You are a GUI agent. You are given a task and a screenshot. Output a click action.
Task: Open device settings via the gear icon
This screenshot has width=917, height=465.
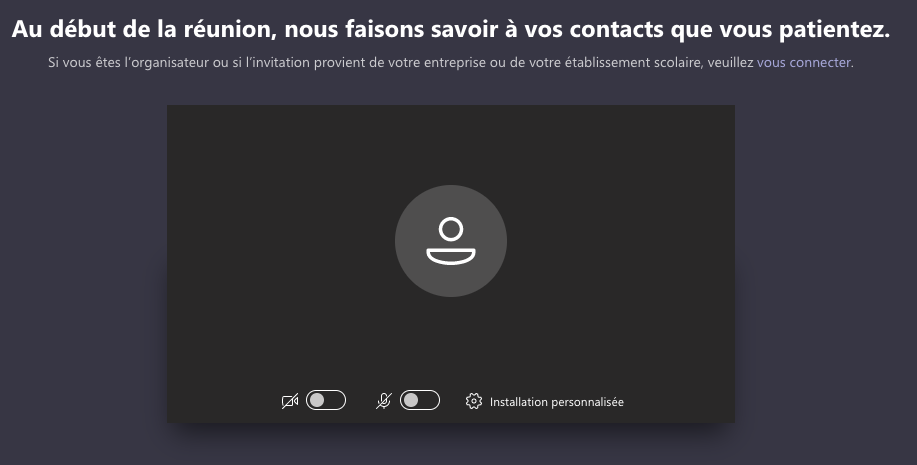pos(474,401)
